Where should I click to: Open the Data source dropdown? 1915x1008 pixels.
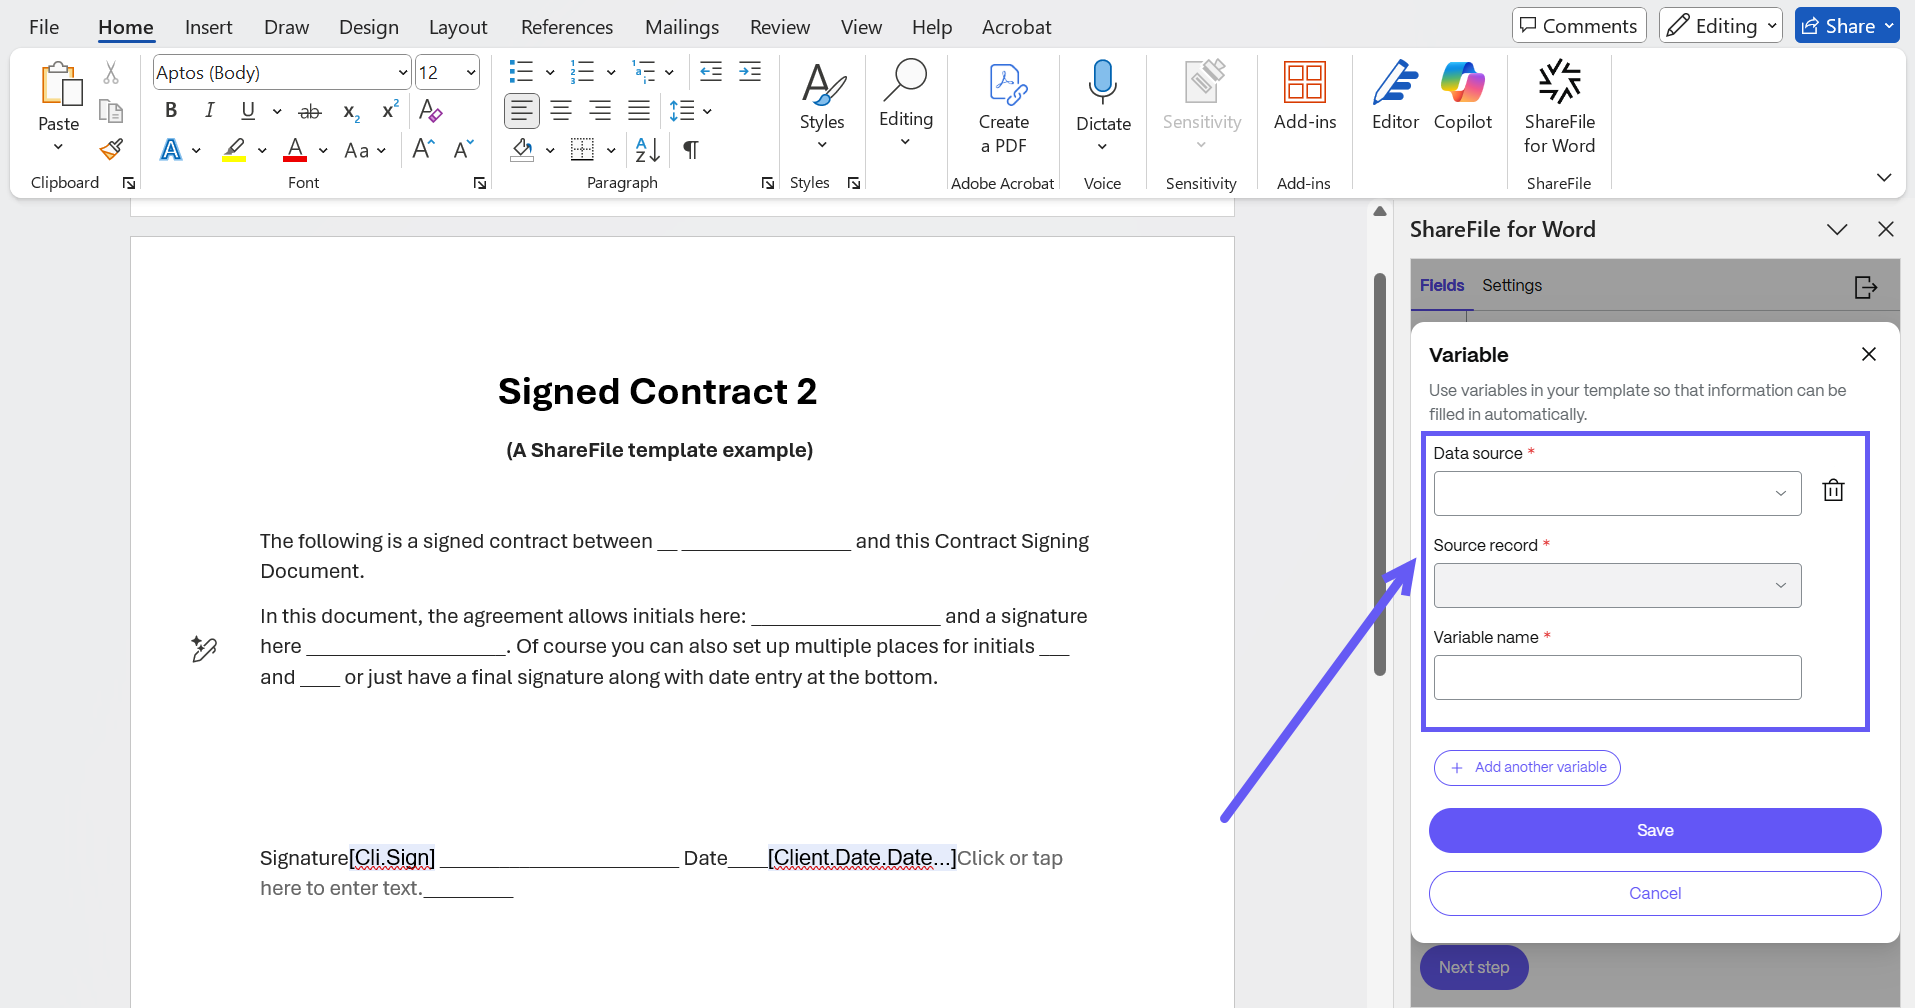click(1616, 494)
